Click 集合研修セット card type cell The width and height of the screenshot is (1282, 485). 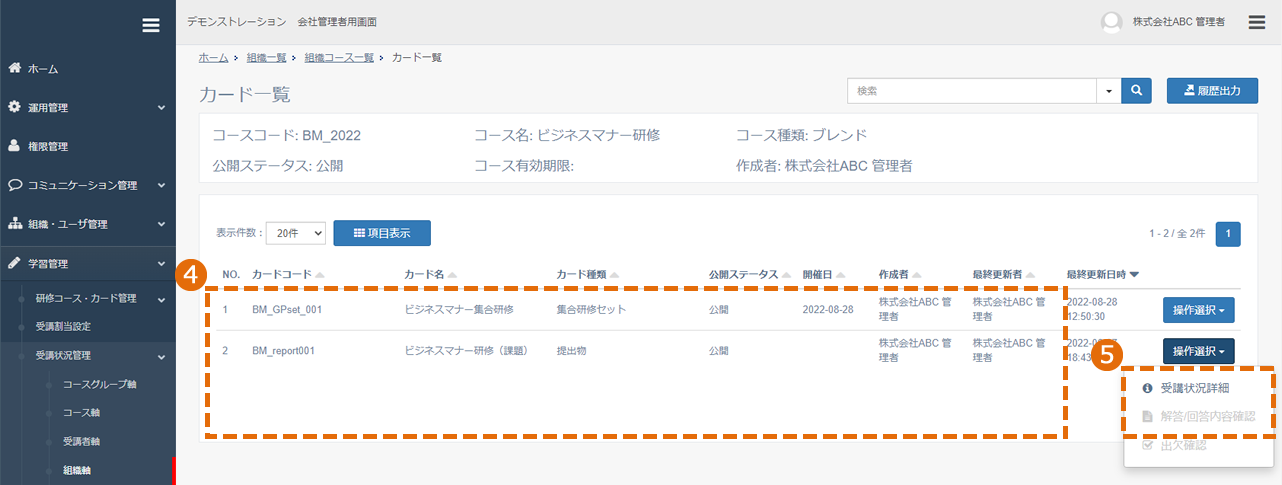(591, 310)
